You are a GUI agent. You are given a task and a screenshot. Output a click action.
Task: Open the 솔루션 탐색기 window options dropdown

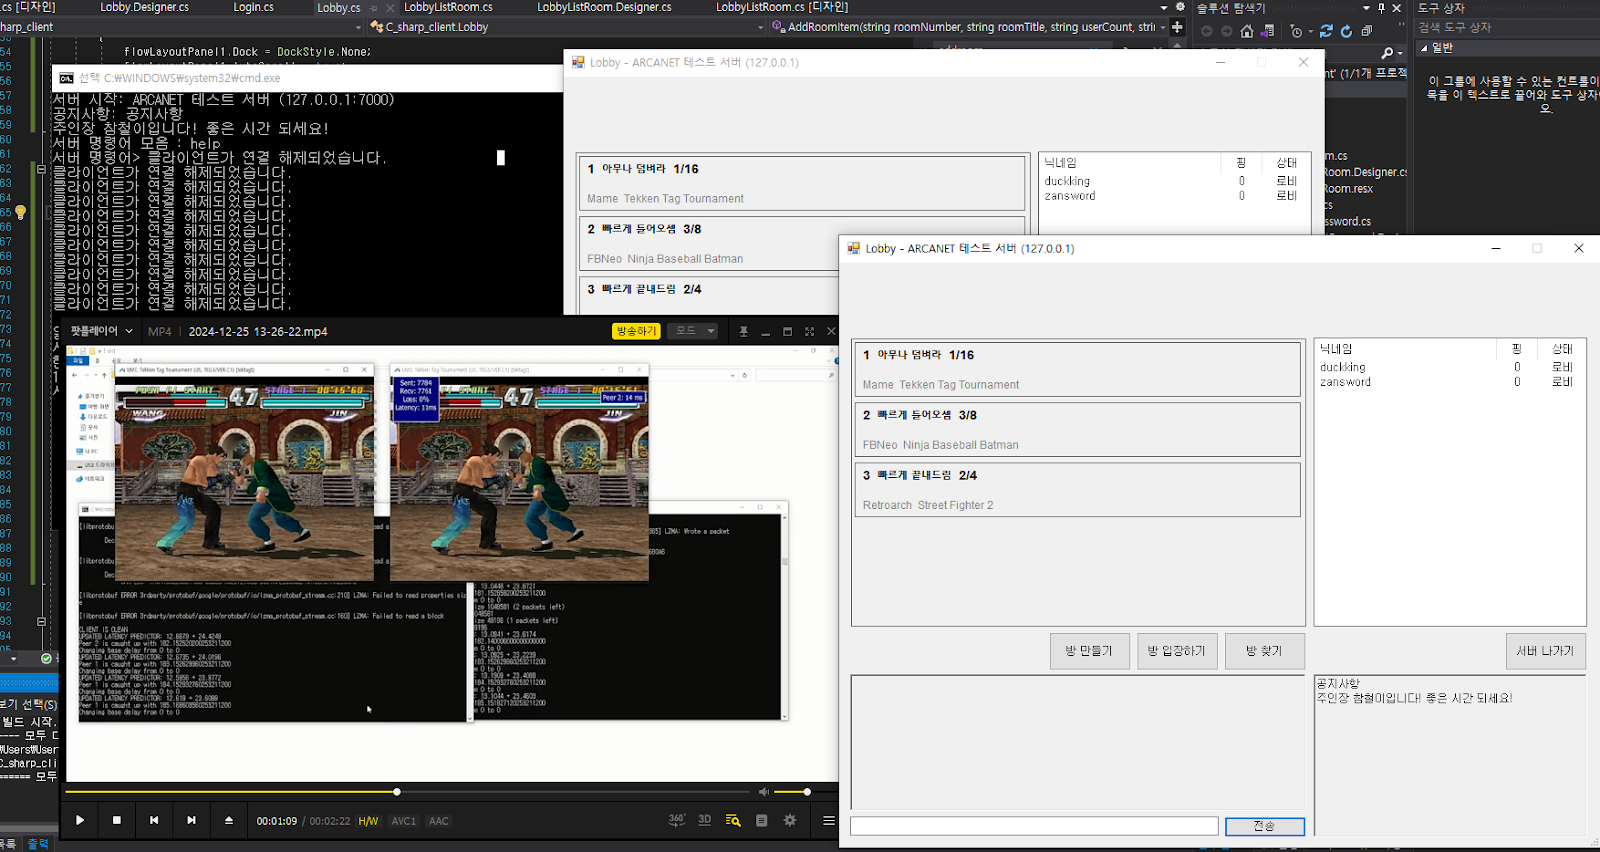coord(1366,8)
